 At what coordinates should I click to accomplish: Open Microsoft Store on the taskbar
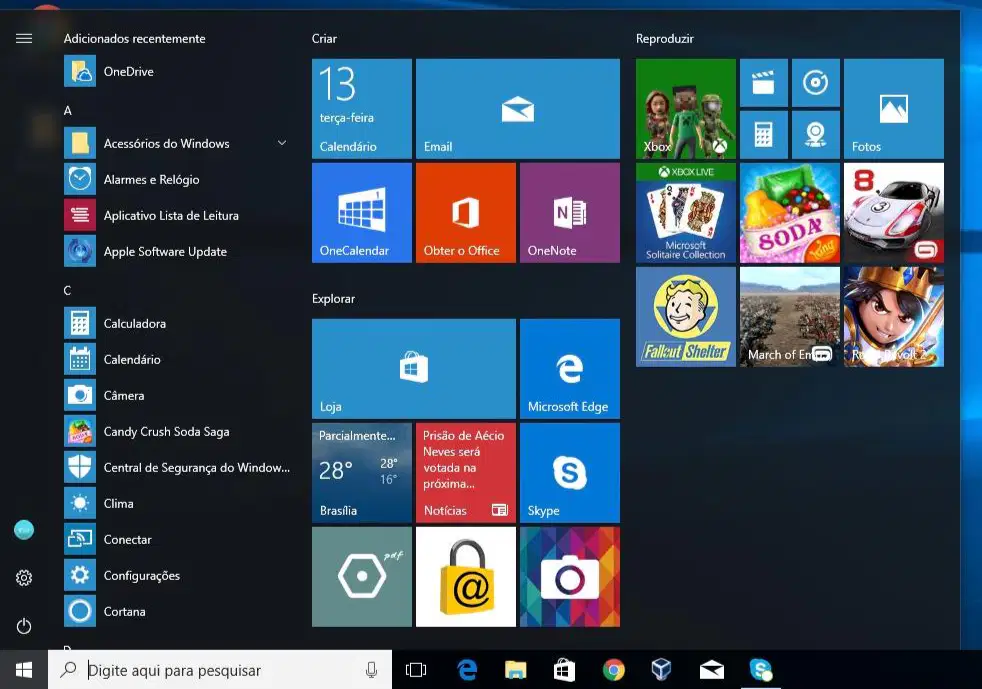[564, 670]
